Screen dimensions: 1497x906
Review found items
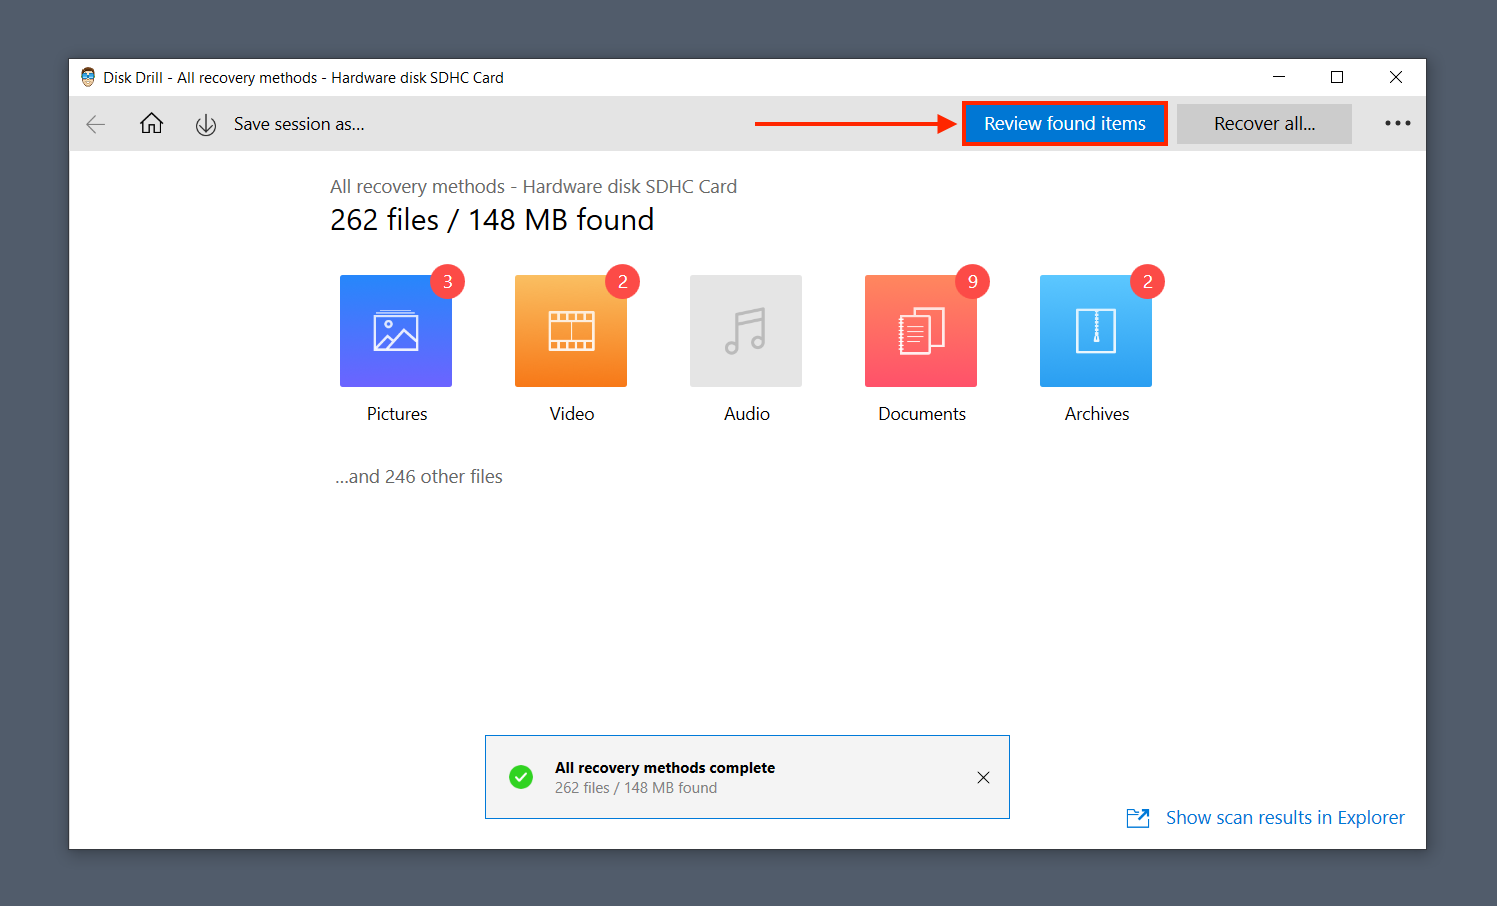[x=1065, y=124]
